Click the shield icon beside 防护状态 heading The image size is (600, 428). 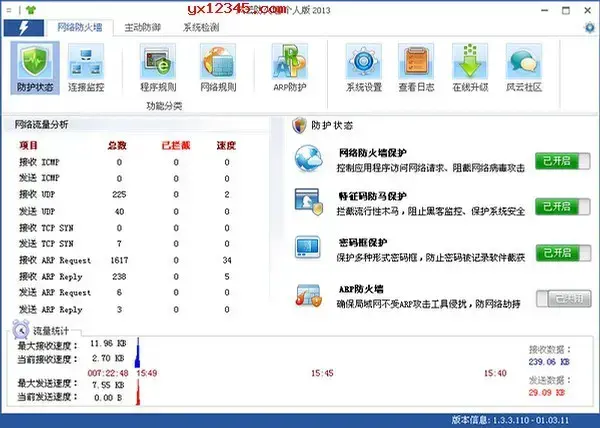click(x=299, y=125)
